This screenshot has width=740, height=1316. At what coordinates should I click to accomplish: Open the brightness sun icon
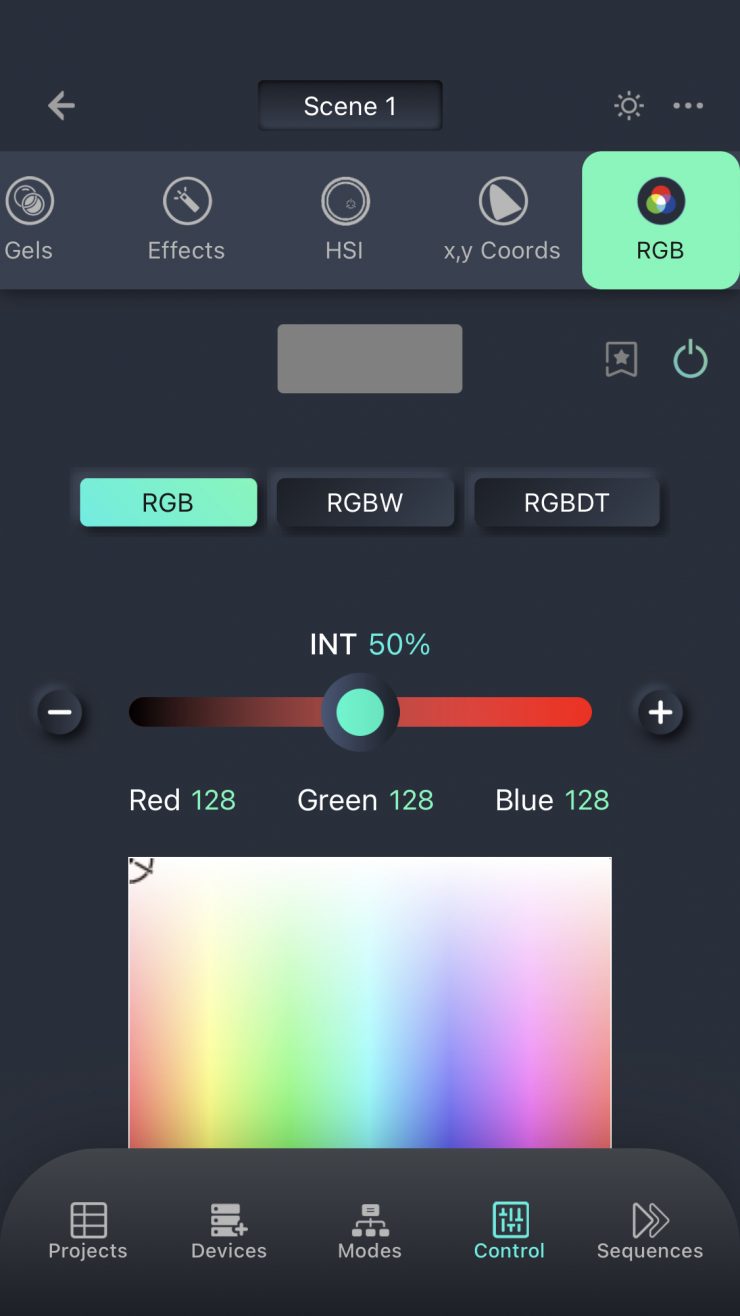point(629,106)
